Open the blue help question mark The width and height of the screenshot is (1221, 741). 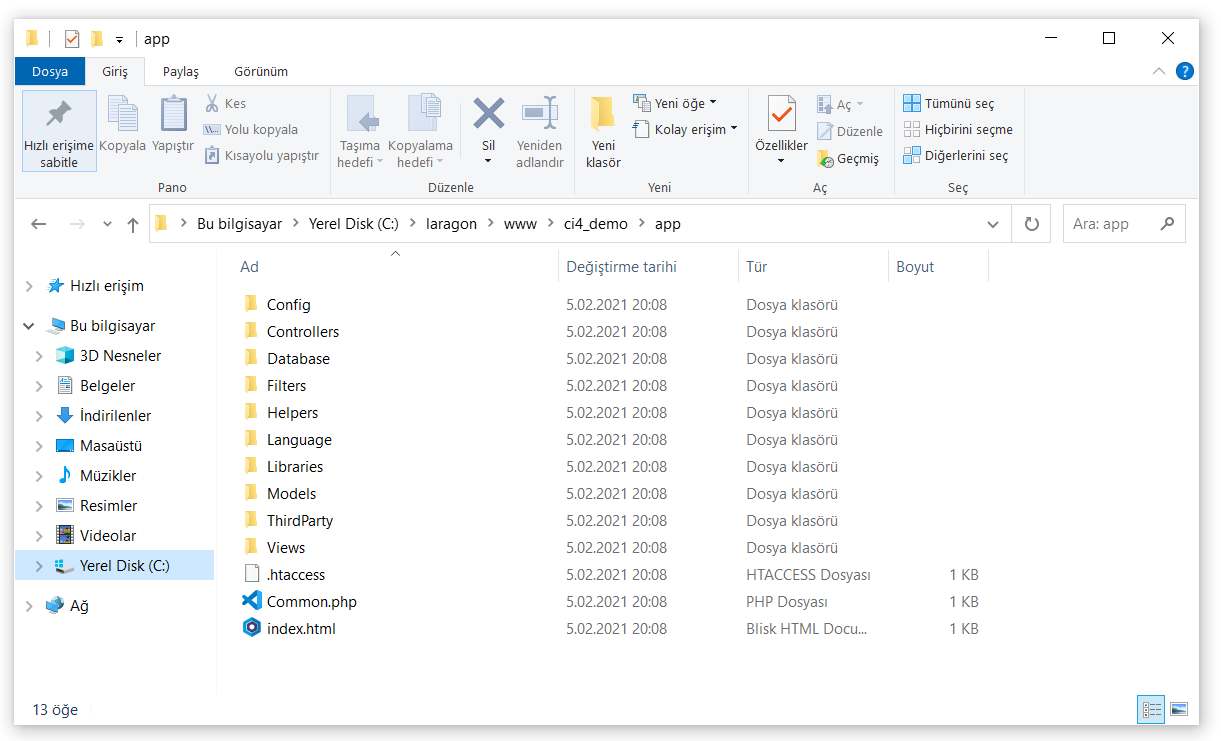coord(1185,71)
